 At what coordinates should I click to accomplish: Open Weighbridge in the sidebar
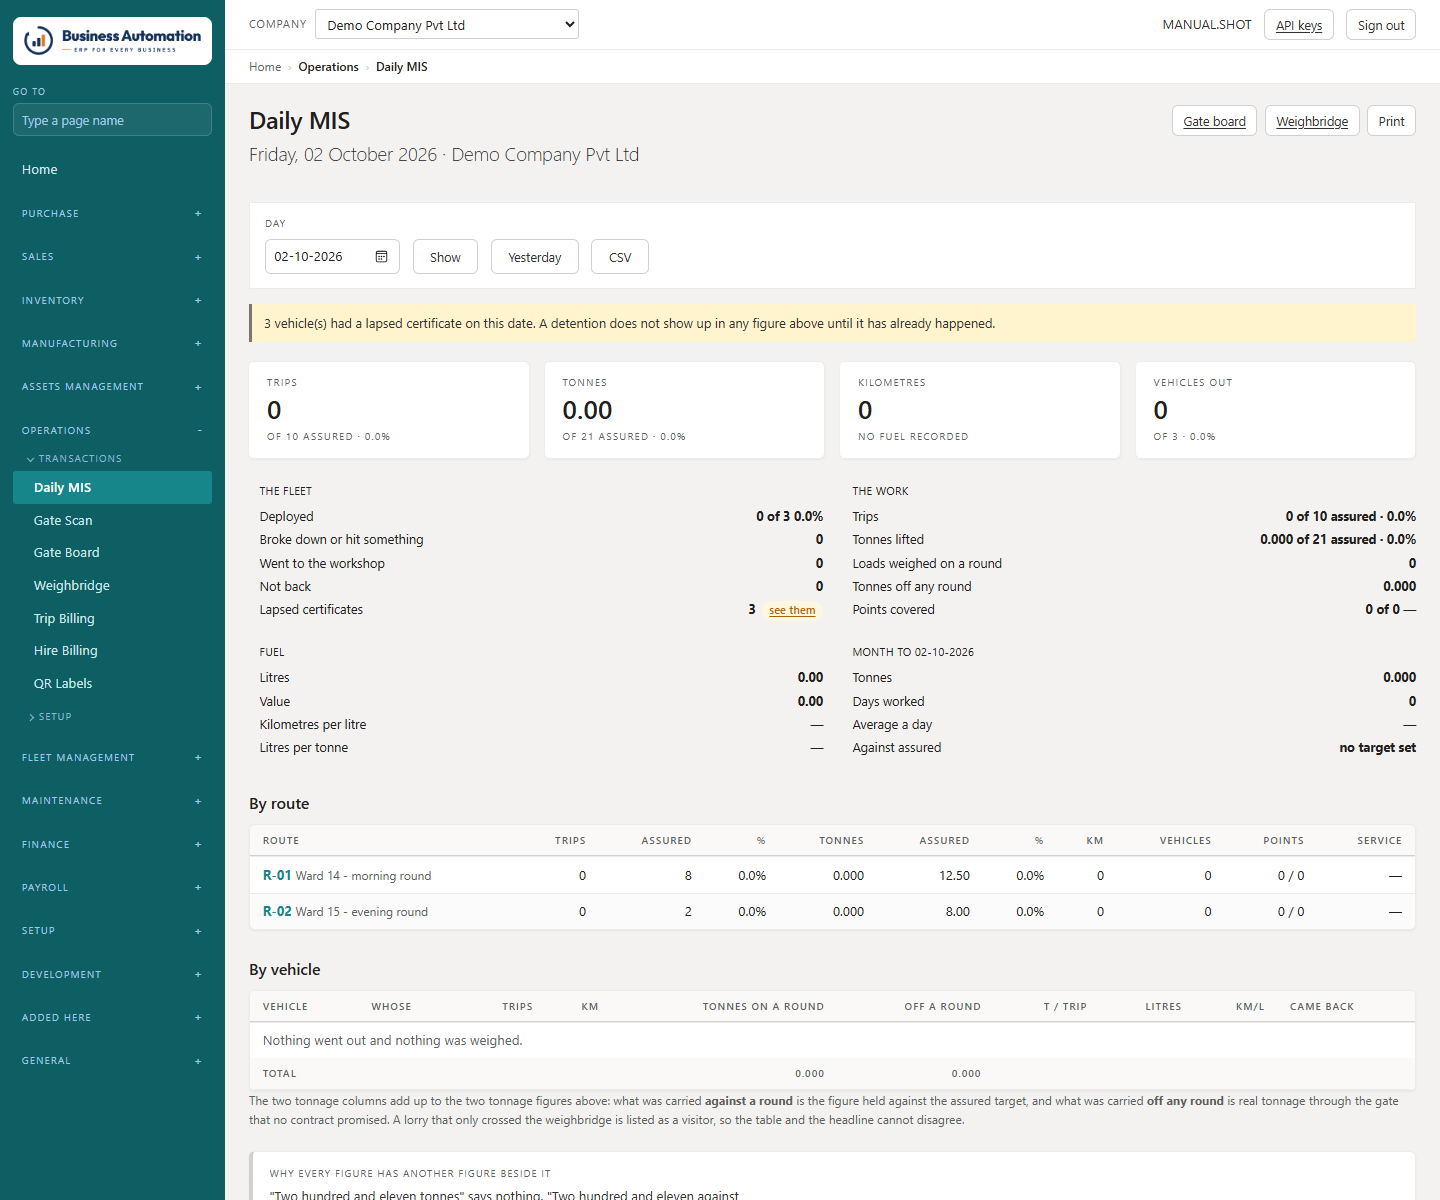coord(112,586)
